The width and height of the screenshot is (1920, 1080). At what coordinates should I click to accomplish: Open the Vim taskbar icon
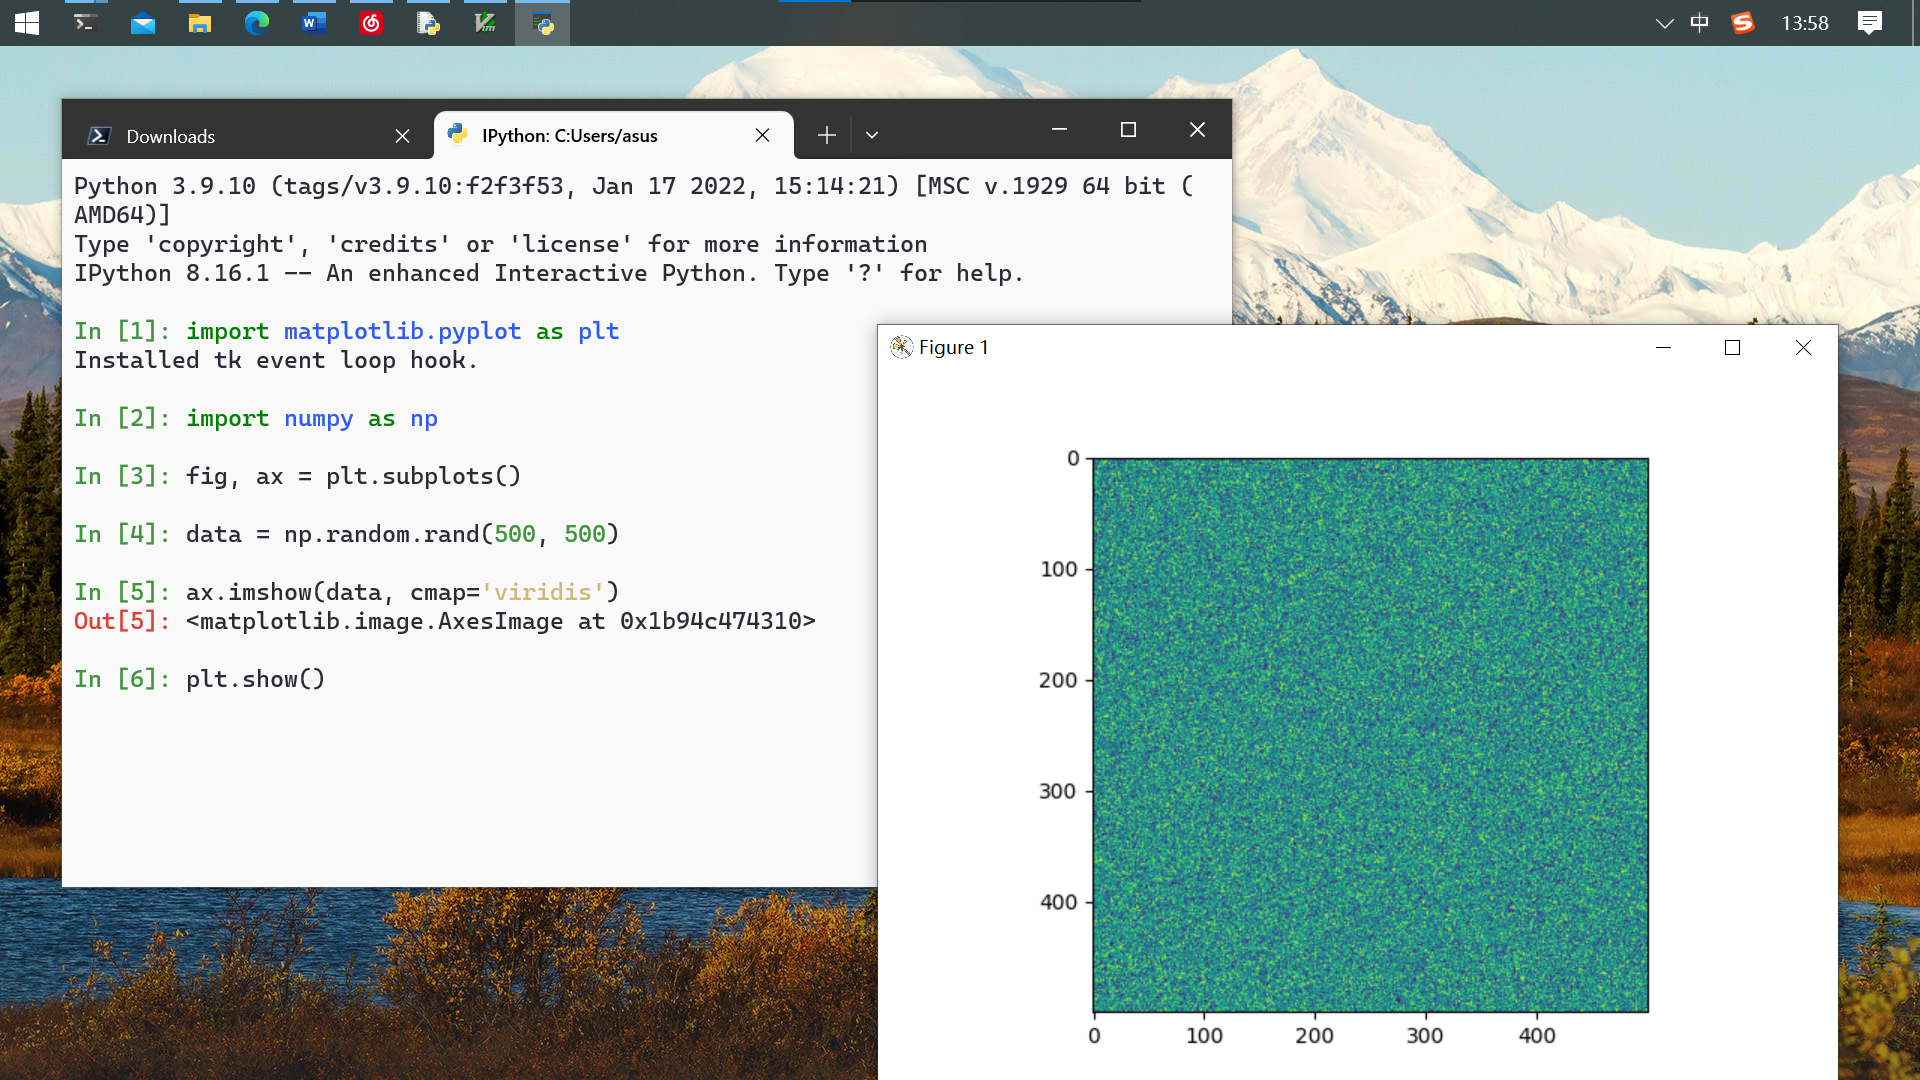click(x=485, y=23)
